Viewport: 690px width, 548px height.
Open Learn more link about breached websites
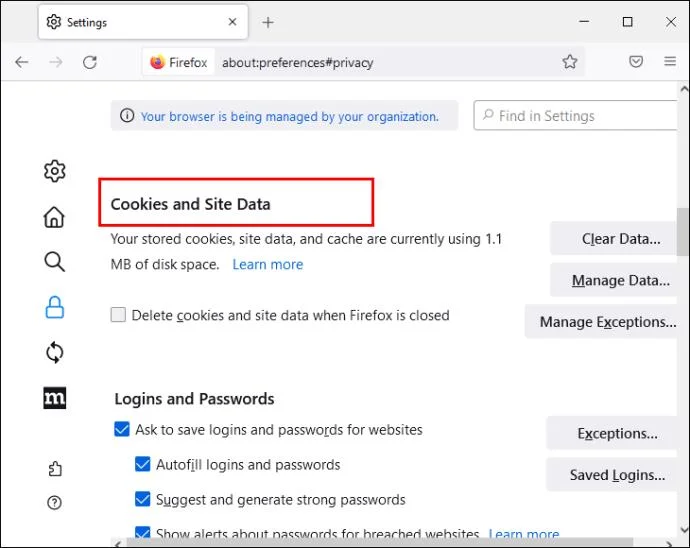coord(524,533)
